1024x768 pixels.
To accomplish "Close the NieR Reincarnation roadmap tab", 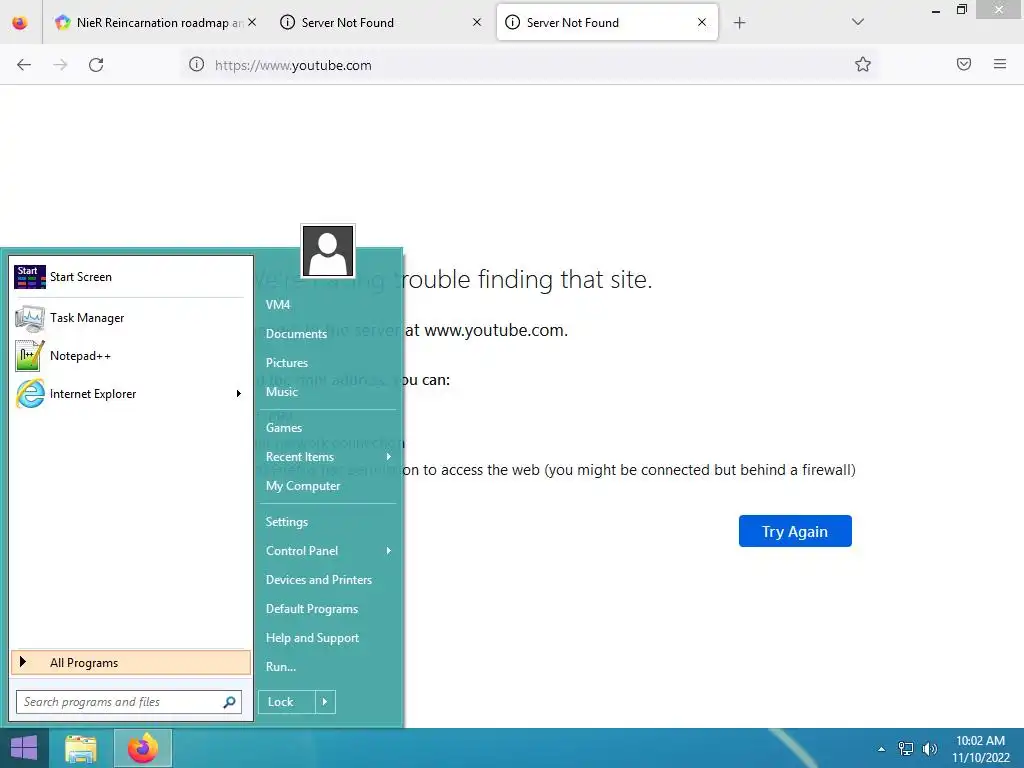I will pos(252,22).
